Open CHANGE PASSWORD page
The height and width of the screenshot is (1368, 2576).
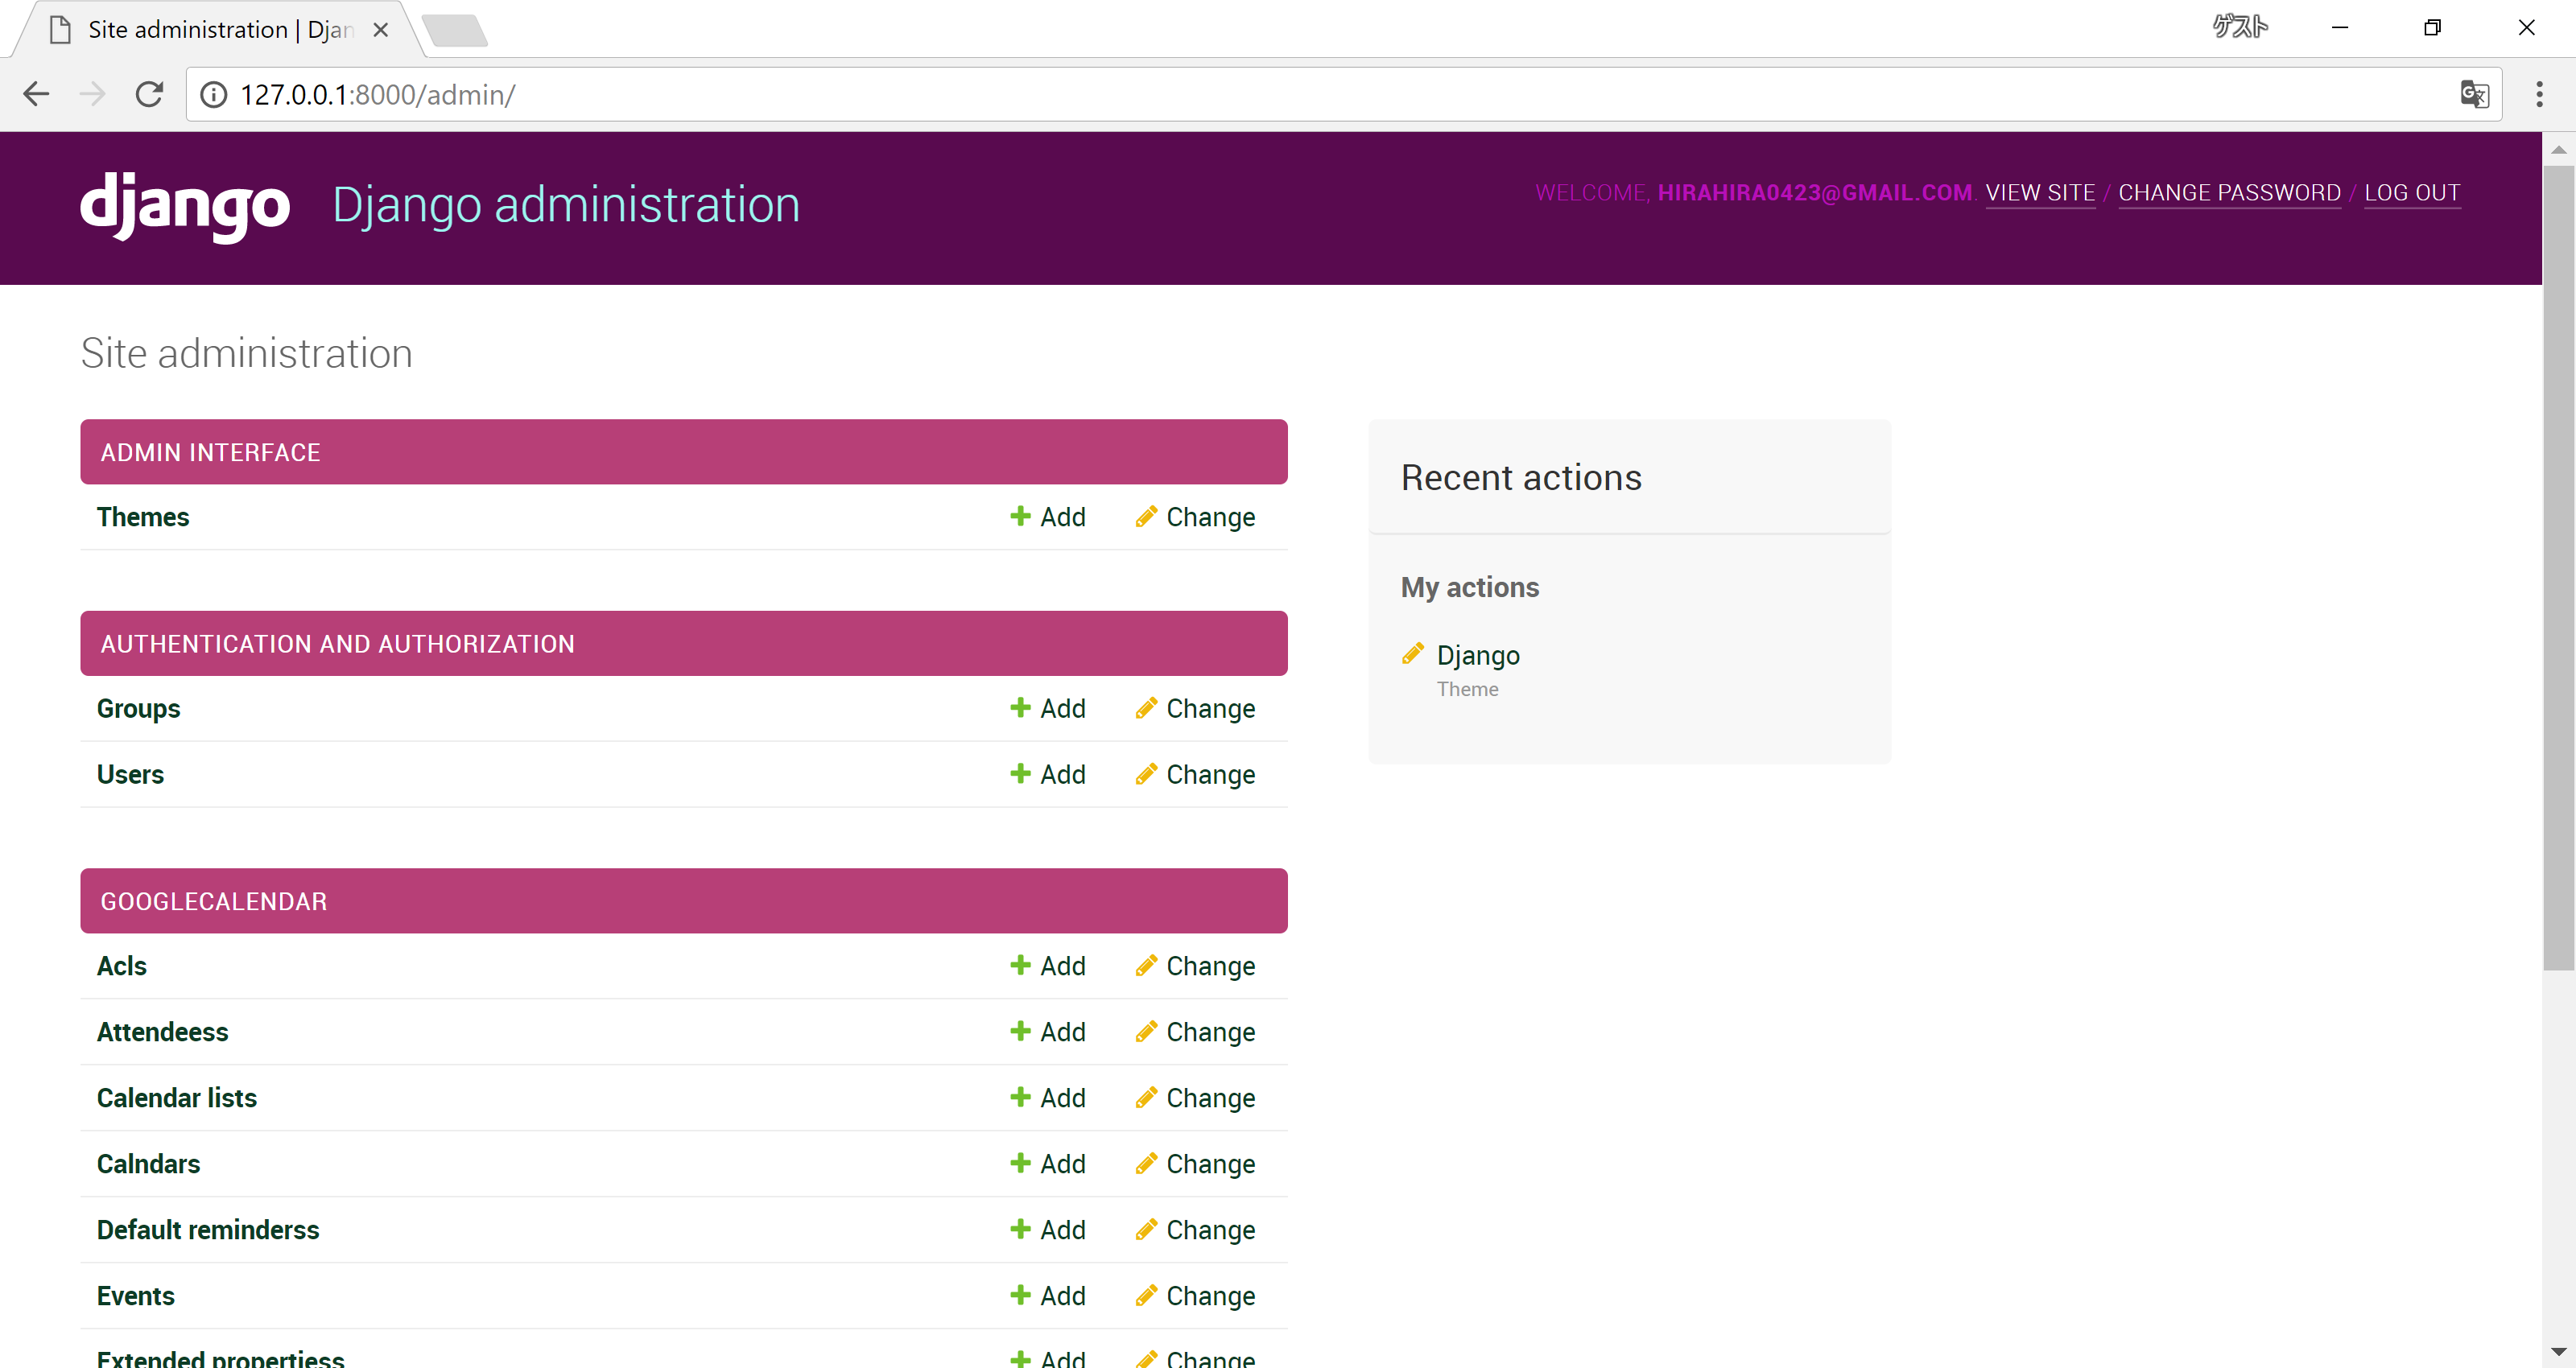(2228, 192)
